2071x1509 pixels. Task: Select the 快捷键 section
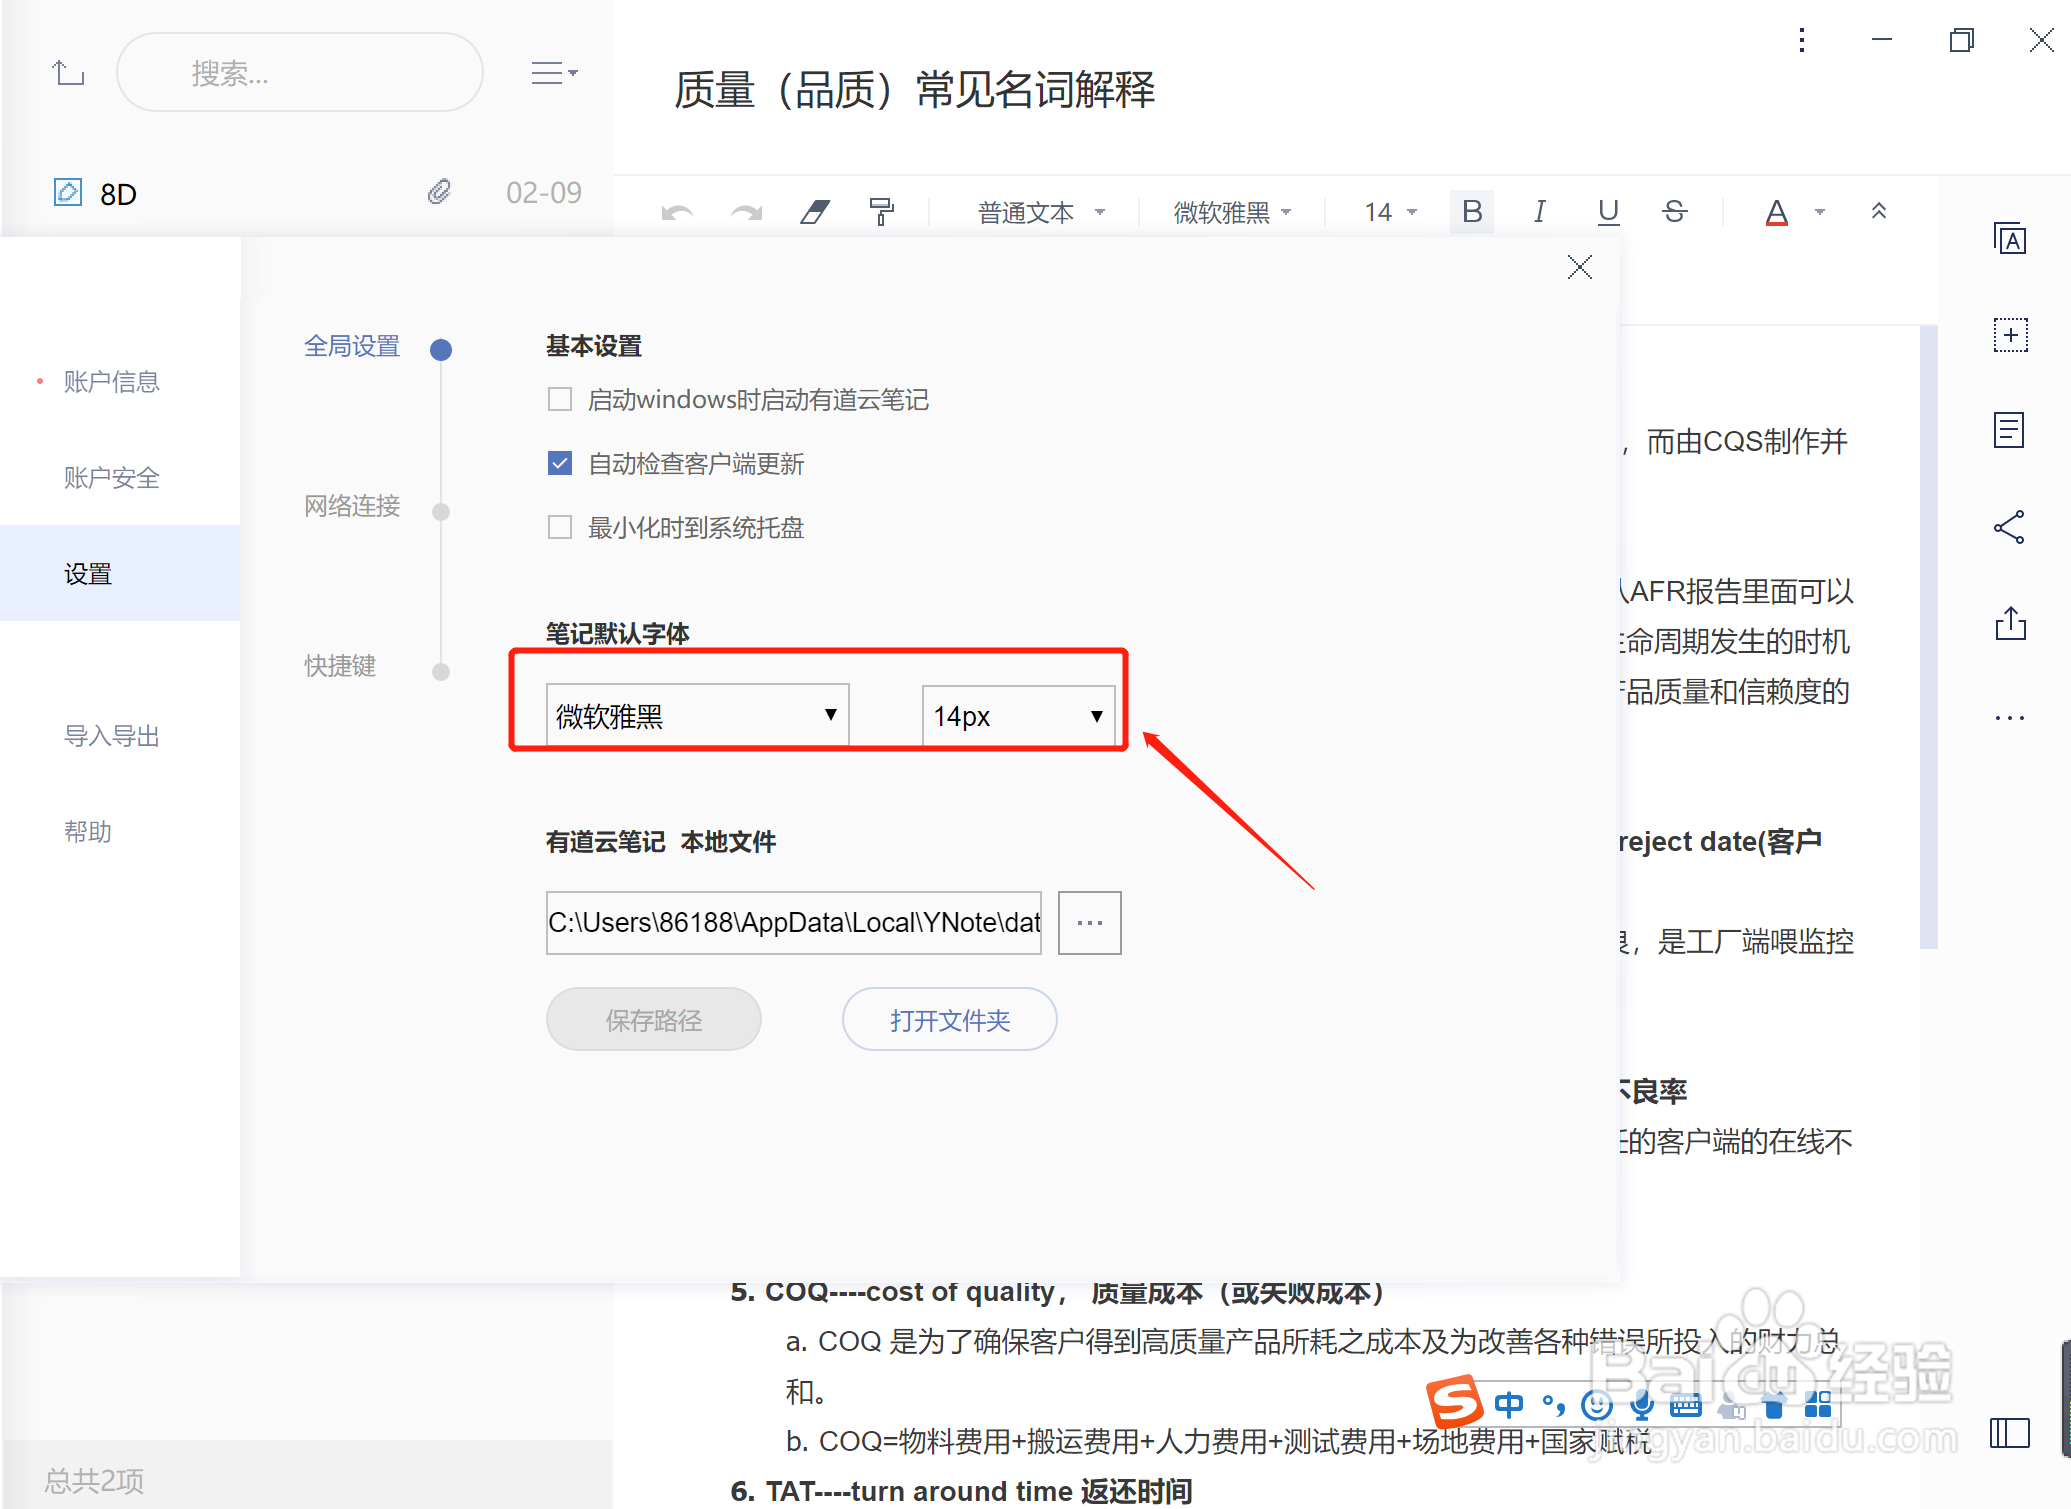(340, 666)
